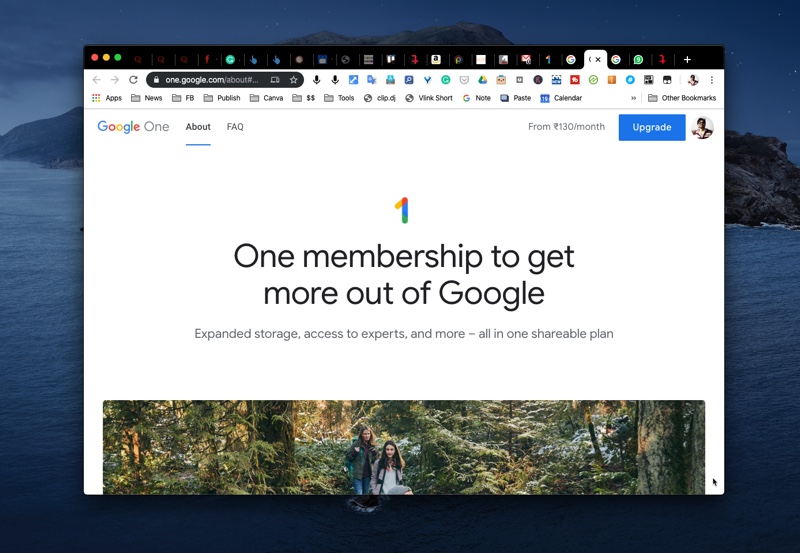The height and width of the screenshot is (553, 800).
Task: Click the 'From ₹130/month' text
Action: (566, 127)
